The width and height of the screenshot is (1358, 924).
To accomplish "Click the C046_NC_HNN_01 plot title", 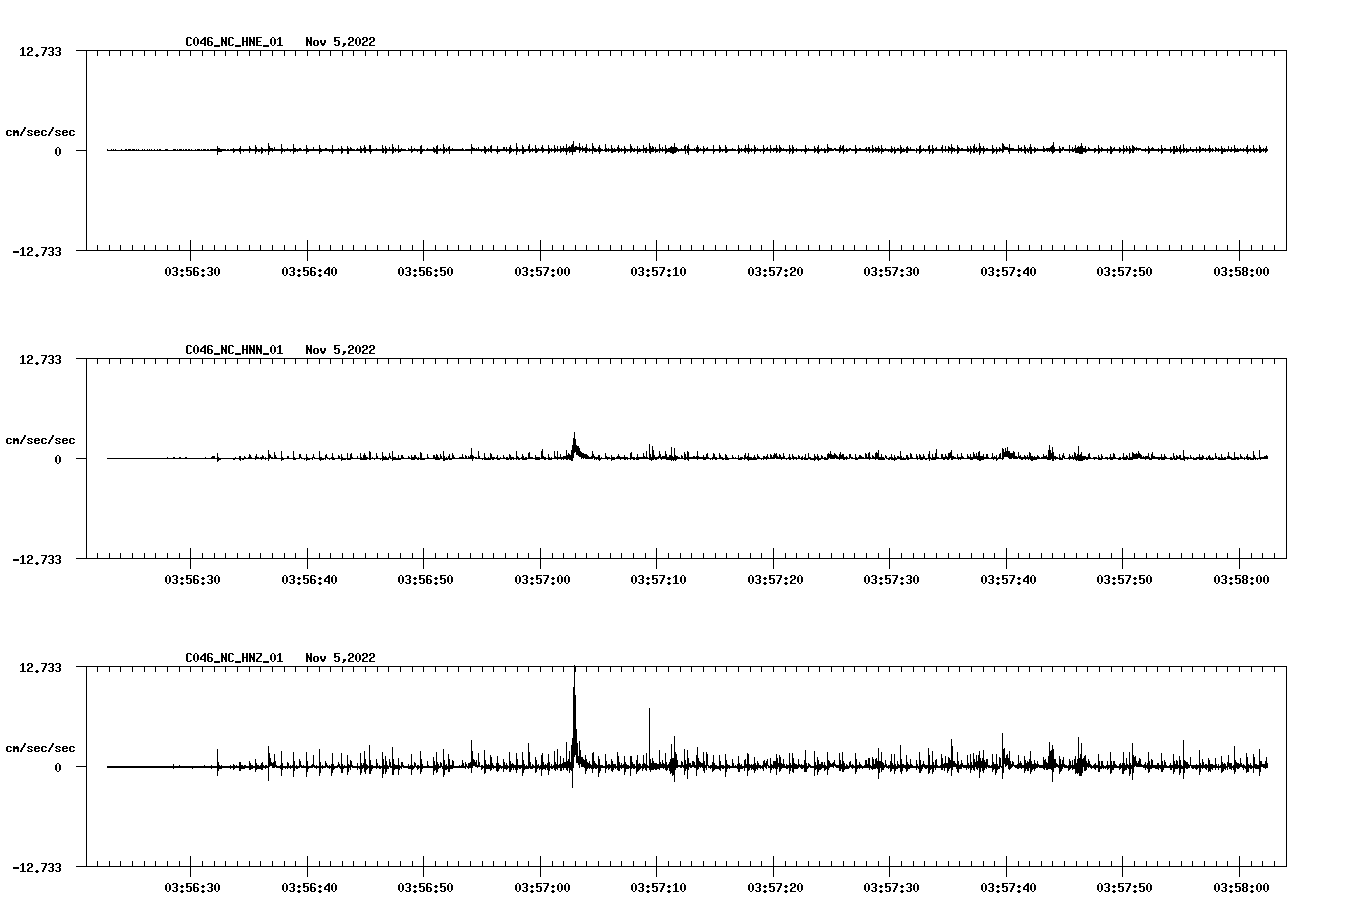I will coord(234,350).
